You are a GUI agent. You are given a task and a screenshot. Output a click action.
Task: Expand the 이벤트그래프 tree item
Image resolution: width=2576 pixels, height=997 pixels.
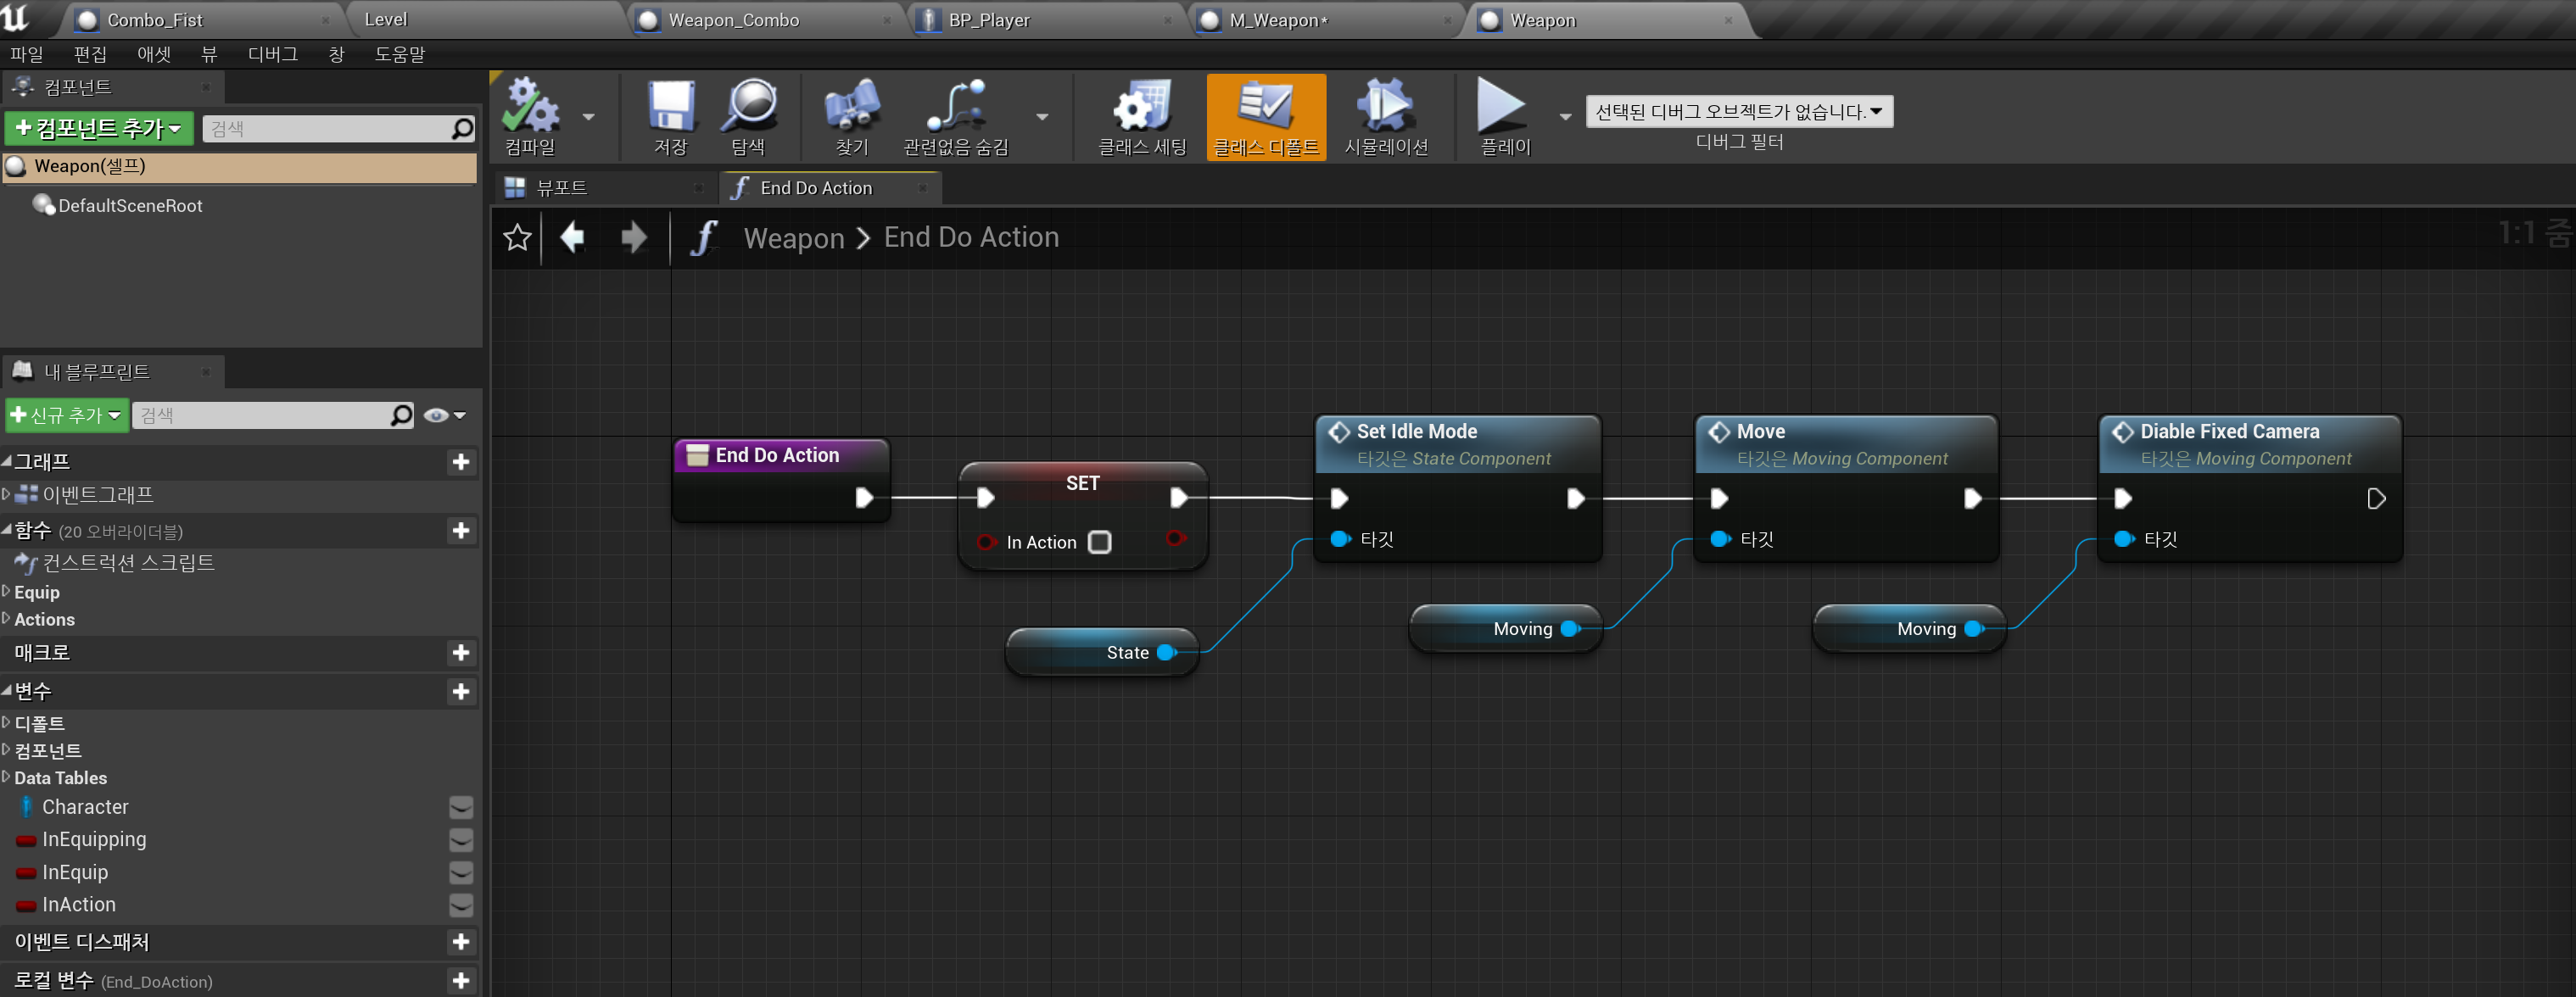6,494
